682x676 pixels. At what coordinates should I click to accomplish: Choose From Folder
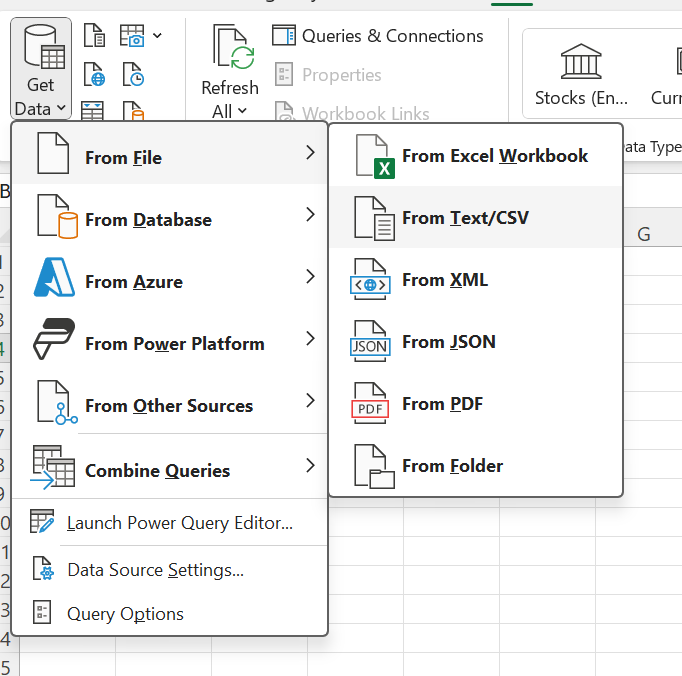pos(476,465)
